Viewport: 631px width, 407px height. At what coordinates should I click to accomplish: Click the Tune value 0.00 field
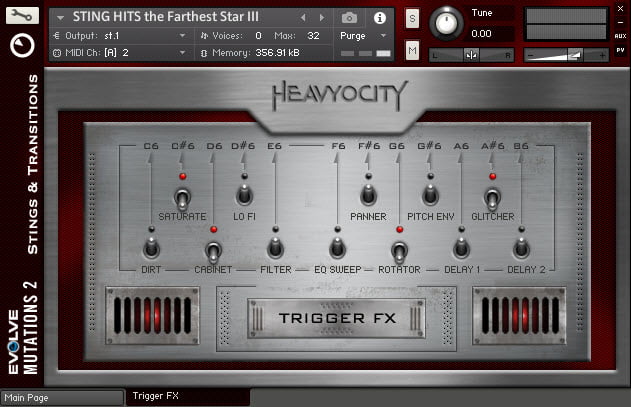click(491, 34)
